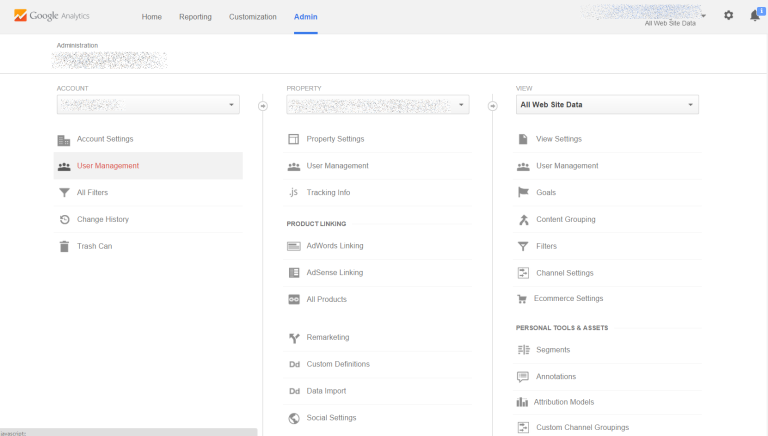Click the Goals flag icon

[x=523, y=192]
